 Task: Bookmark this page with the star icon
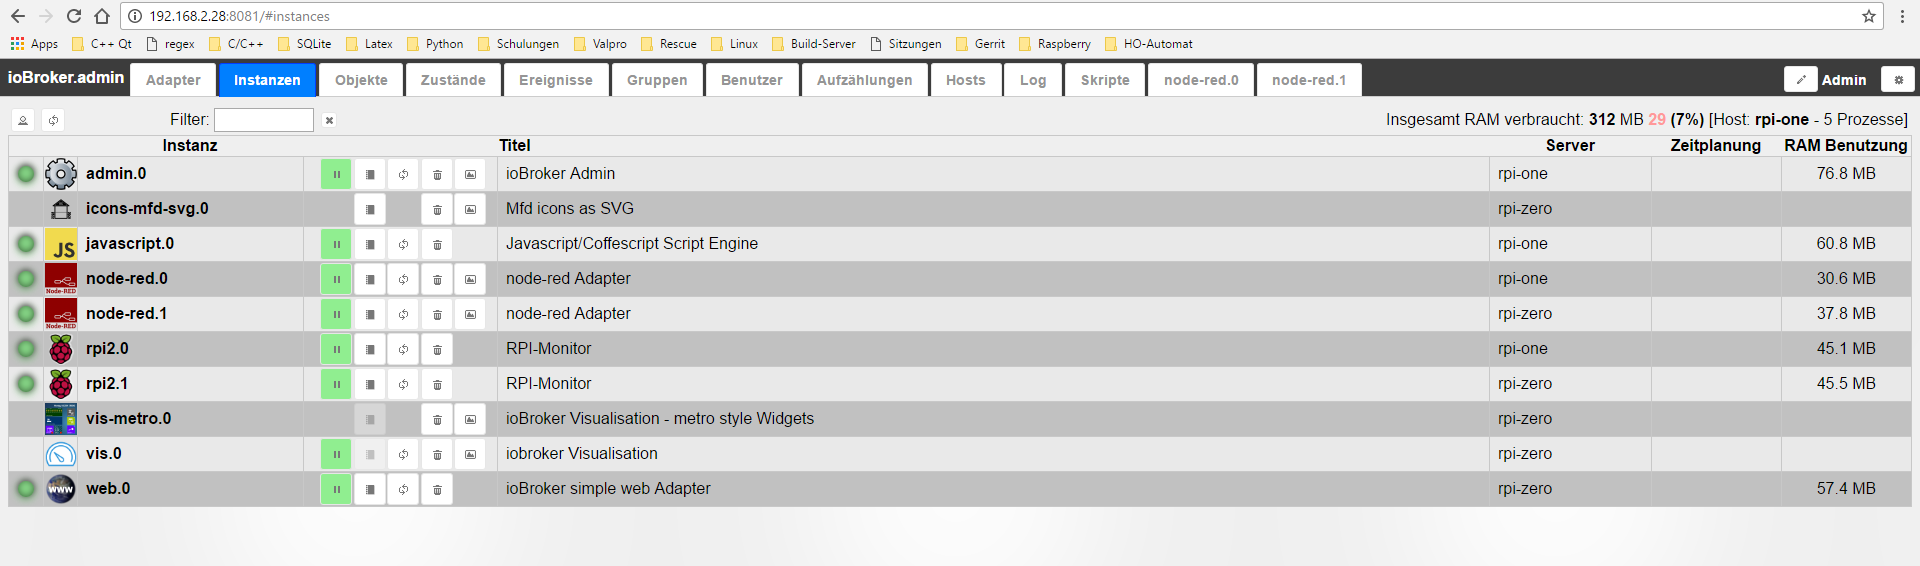pos(1868,16)
